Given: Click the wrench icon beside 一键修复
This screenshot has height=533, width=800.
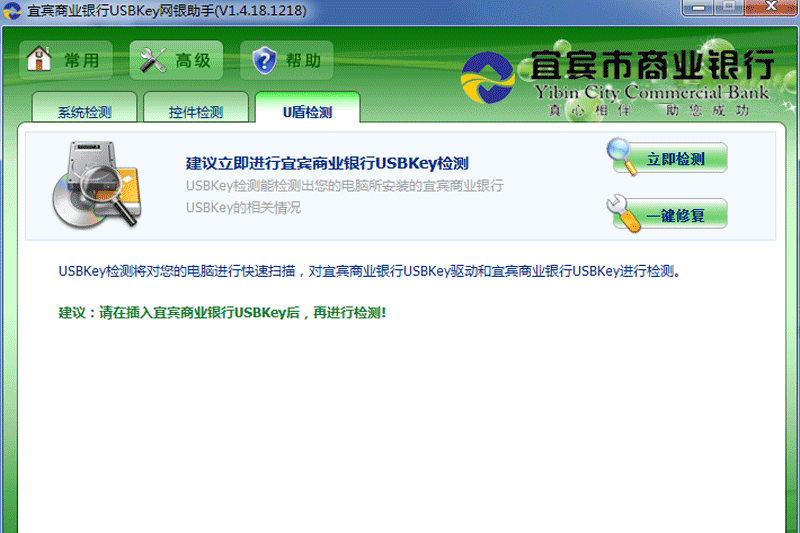Looking at the screenshot, I should pyautogui.click(x=623, y=214).
